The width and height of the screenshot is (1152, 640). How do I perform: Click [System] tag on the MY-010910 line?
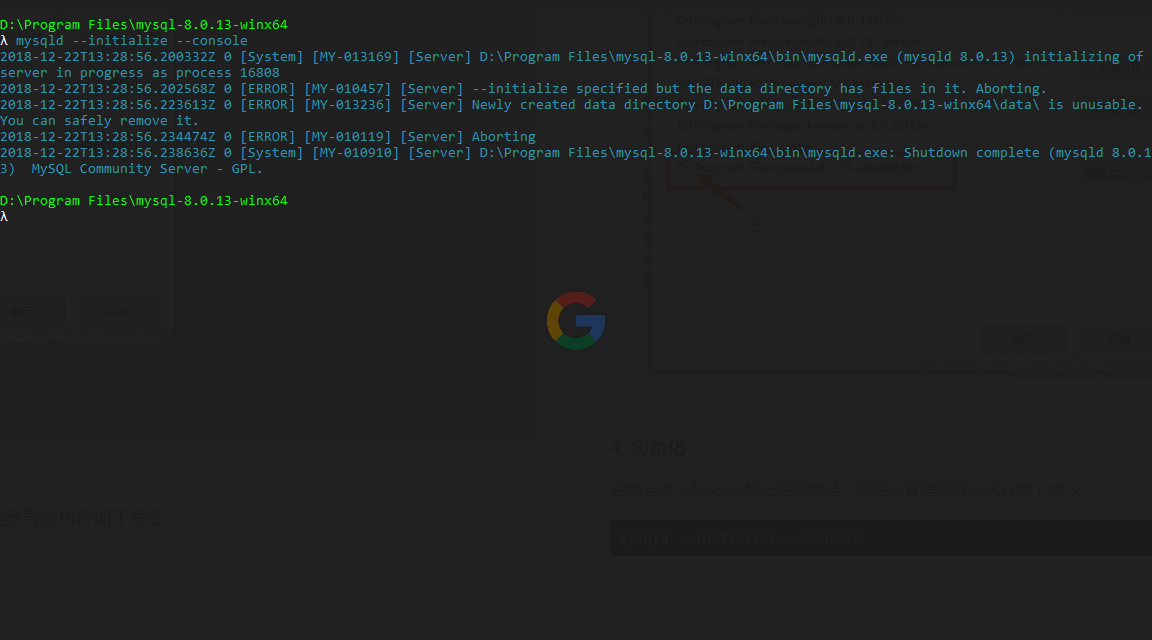(272, 153)
